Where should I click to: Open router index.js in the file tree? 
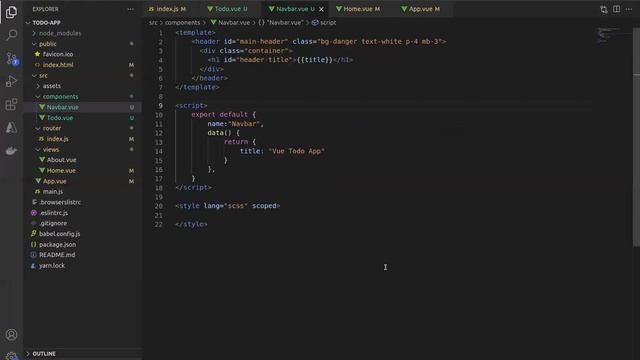coord(82,139)
